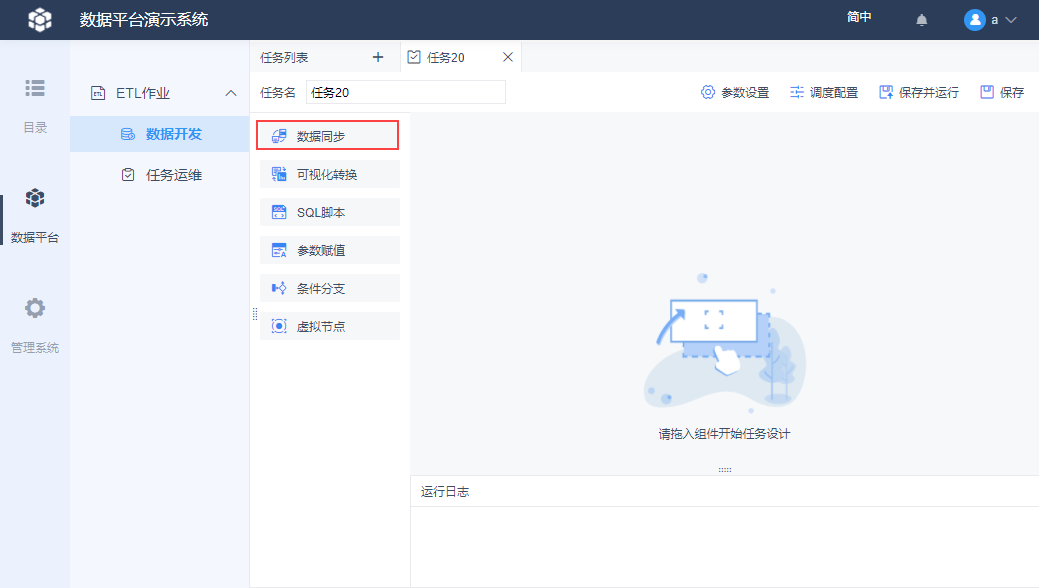This screenshot has width=1039, height=588.
Task: Click the 保存 button
Action: point(1002,93)
